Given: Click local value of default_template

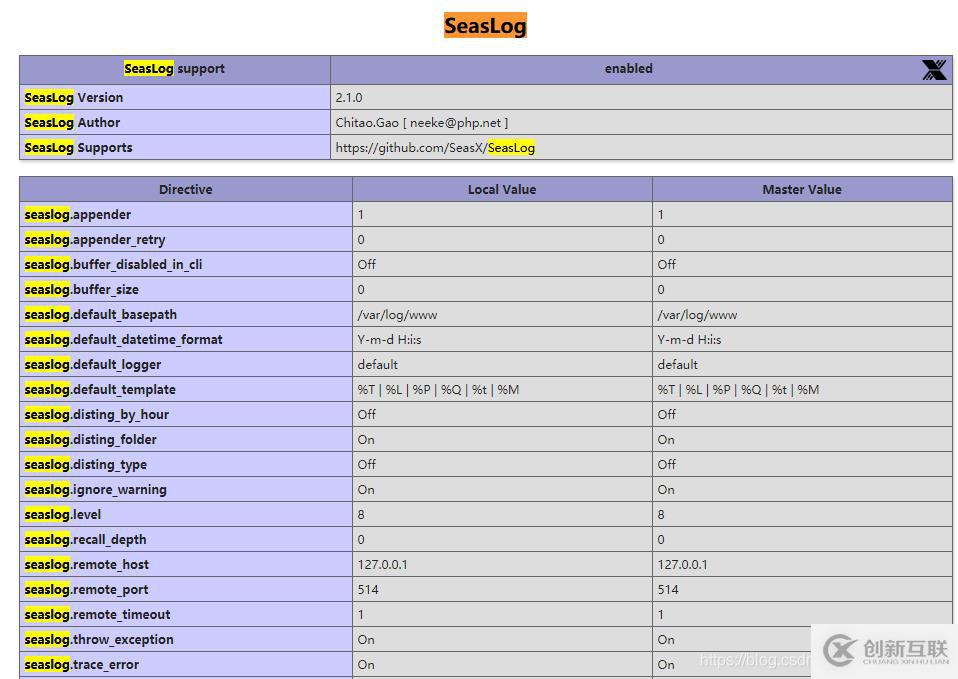Looking at the screenshot, I should 438,390.
